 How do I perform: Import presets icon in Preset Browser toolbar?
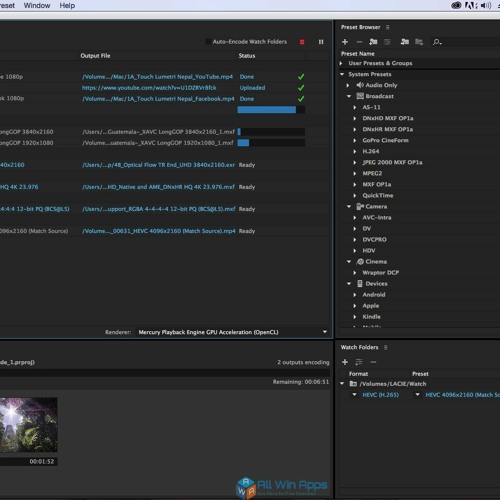click(405, 42)
